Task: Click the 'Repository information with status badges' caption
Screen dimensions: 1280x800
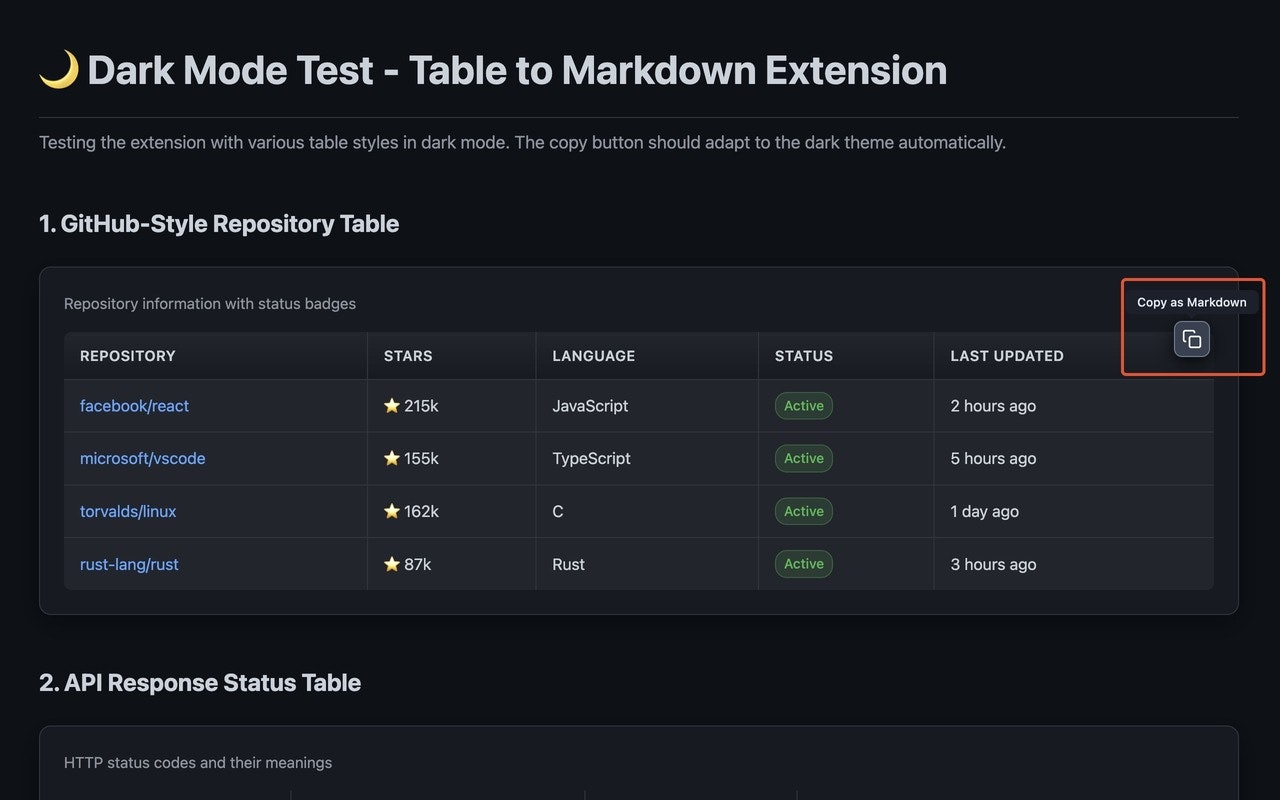Action: 210,303
